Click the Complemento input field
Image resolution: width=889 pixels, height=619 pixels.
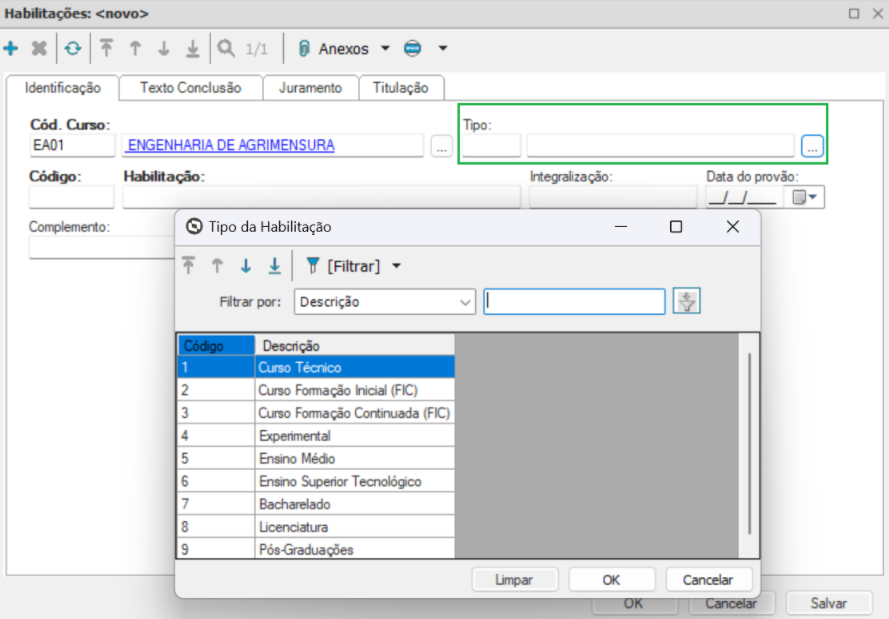coord(102,248)
